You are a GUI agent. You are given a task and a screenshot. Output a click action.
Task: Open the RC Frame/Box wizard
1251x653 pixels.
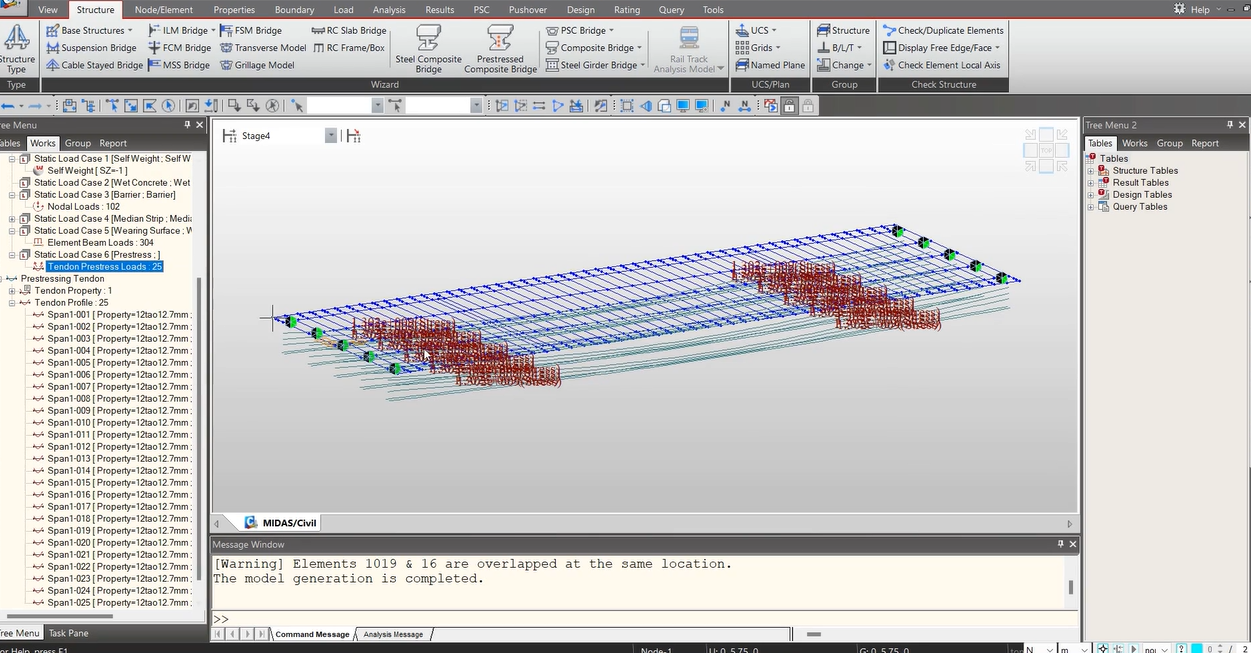(x=348, y=47)
